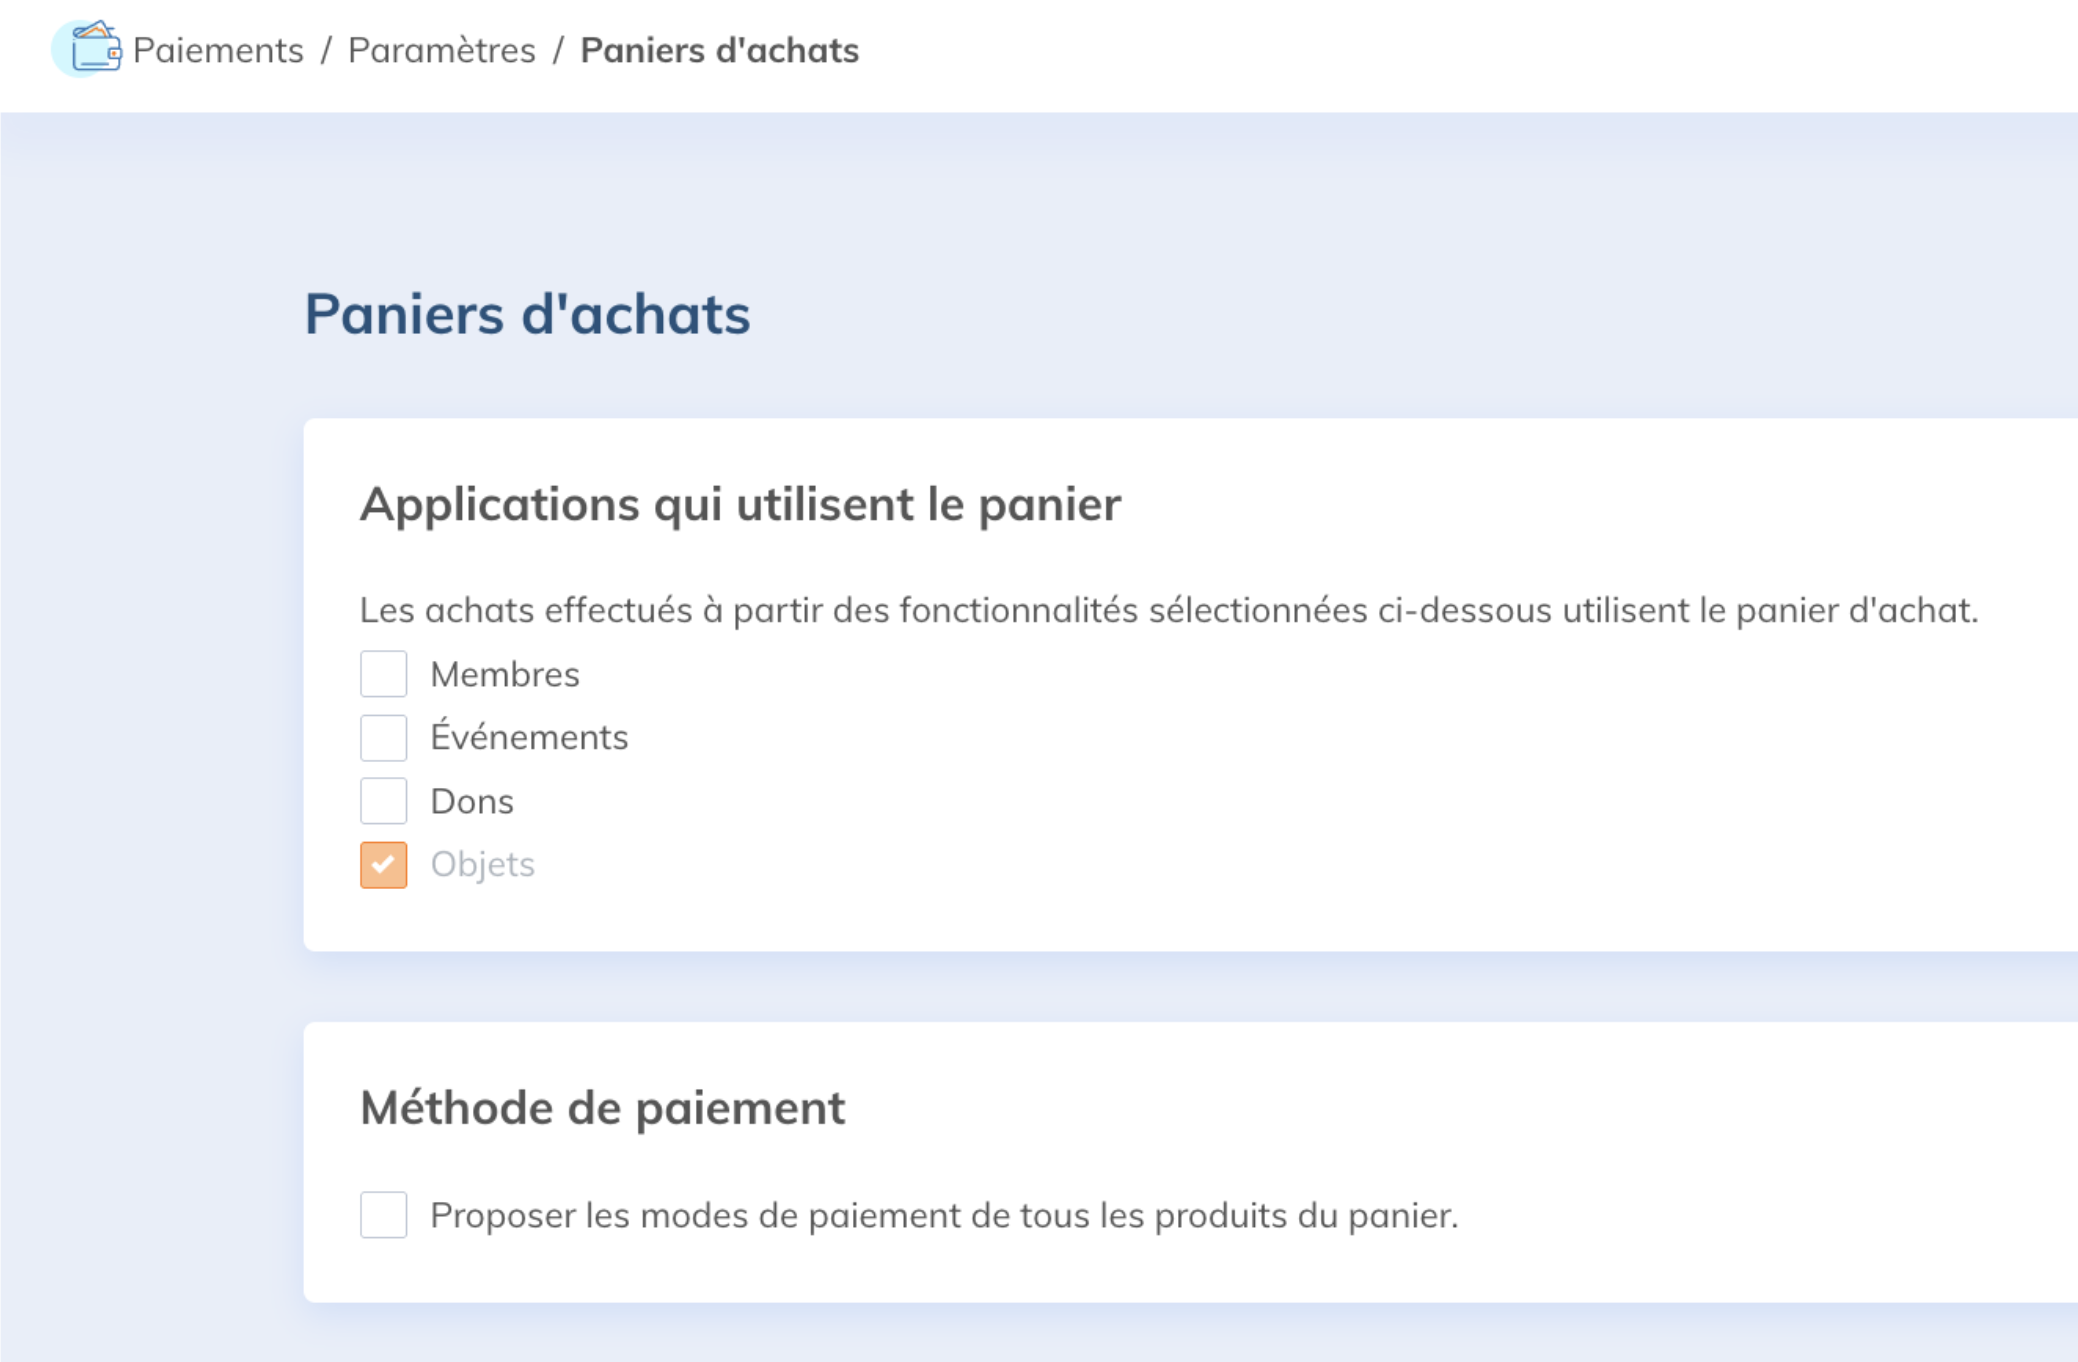Image resolution: width=2078 pixels, height=1362 pixels.
Task: Select the Paniers d'achats breadcrumb item
Action: point(719,50)
